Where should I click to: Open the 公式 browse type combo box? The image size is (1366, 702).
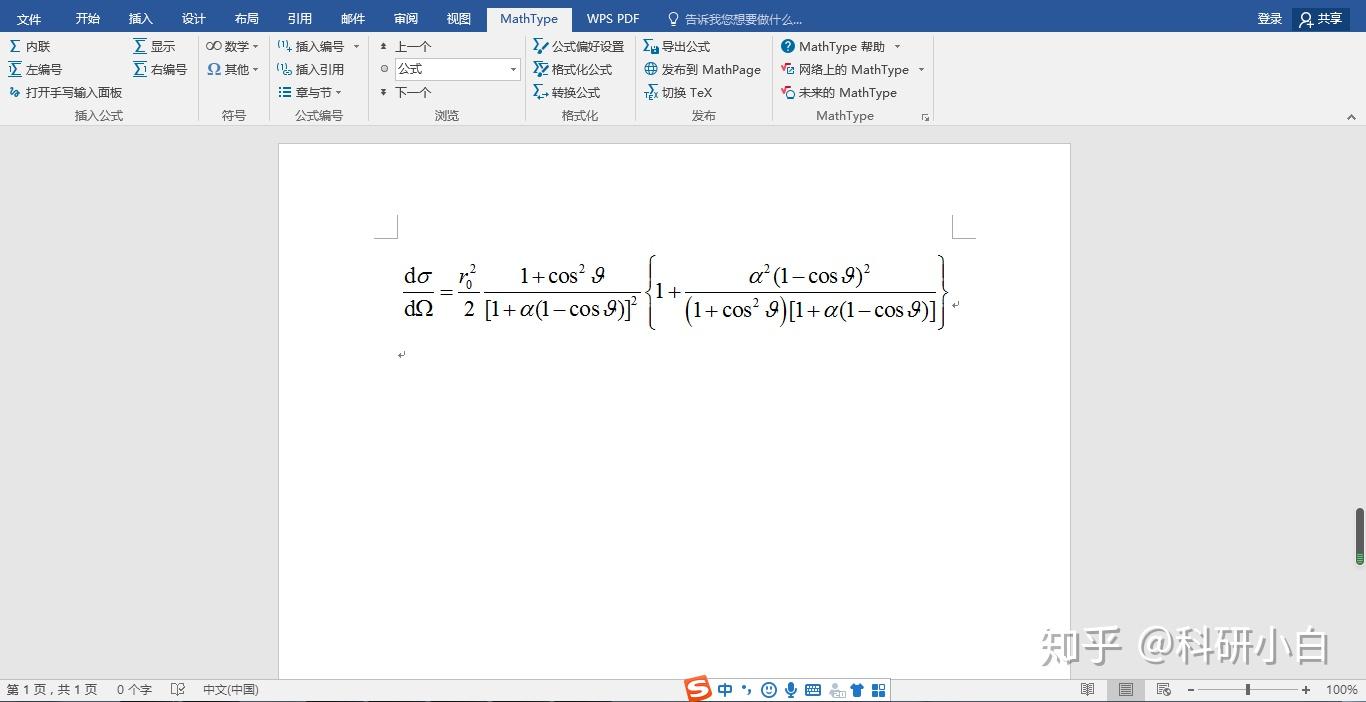point(457,69)
